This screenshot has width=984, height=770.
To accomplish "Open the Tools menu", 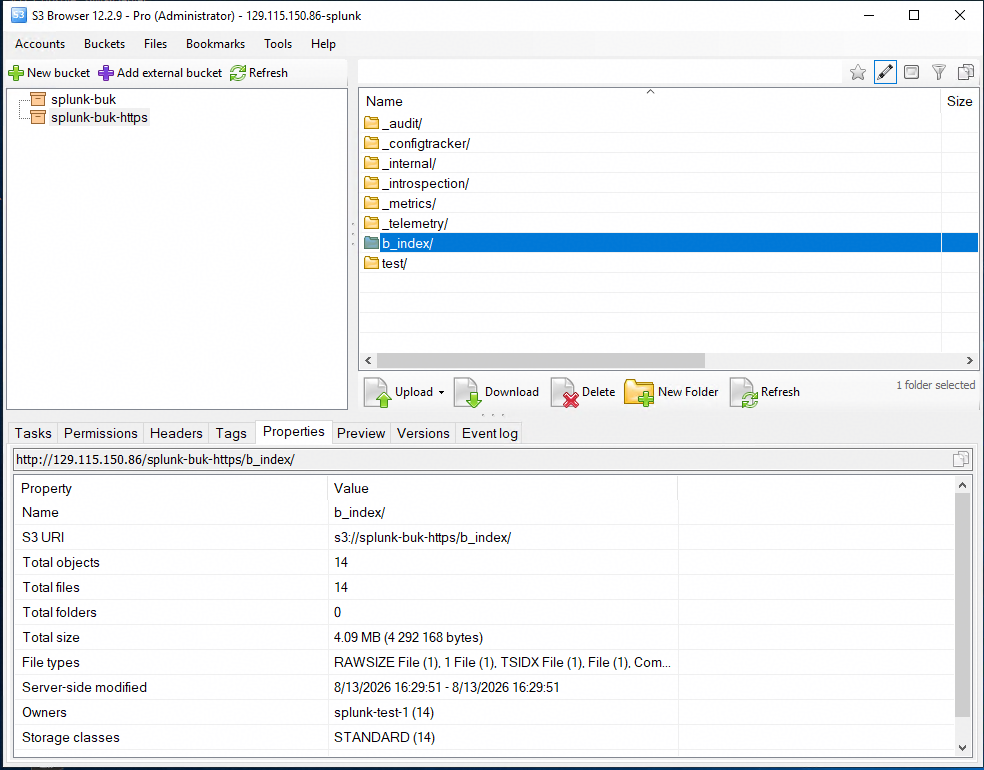I will pyautogui.click(x=278, y=44).
